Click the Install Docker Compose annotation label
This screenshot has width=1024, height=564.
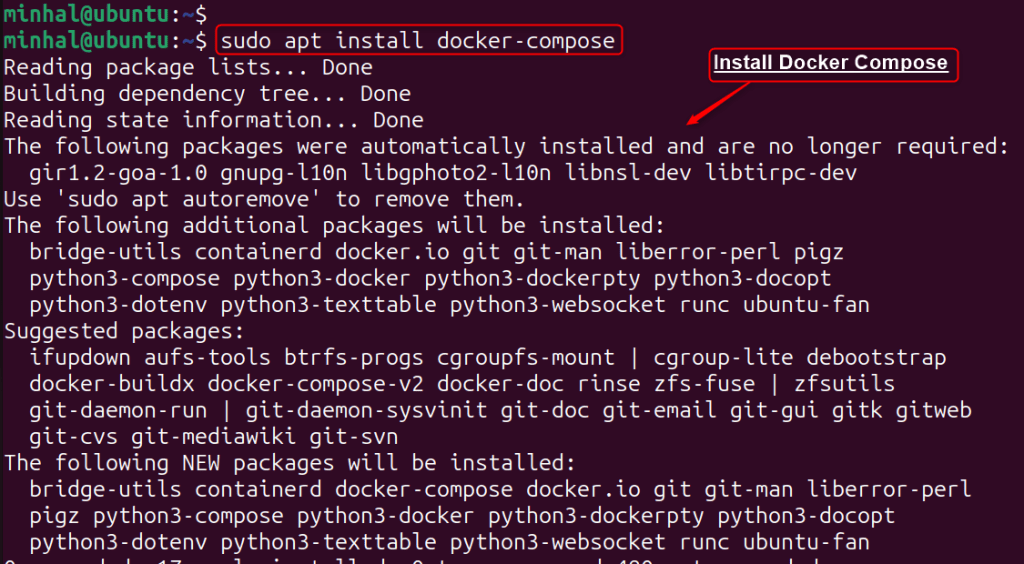[833, 64]
